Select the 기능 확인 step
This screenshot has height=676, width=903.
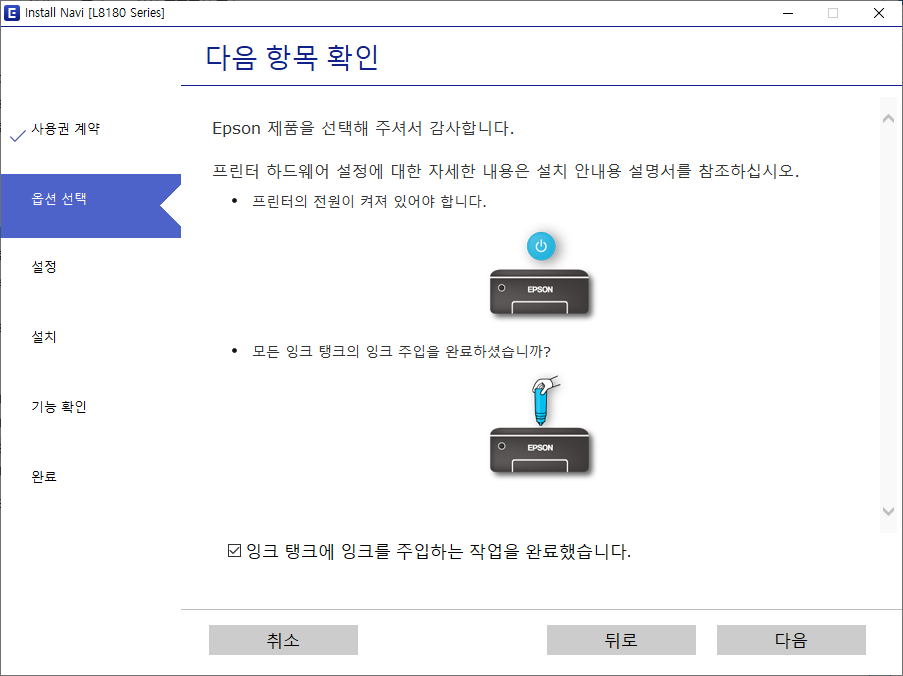59,407
